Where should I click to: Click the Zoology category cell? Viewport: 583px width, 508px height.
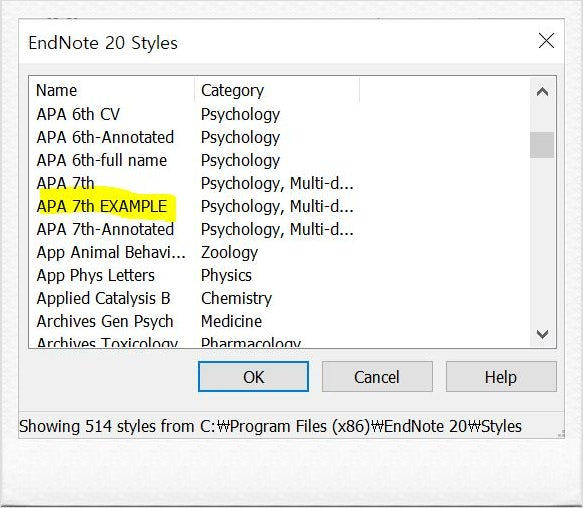(229, 253)
